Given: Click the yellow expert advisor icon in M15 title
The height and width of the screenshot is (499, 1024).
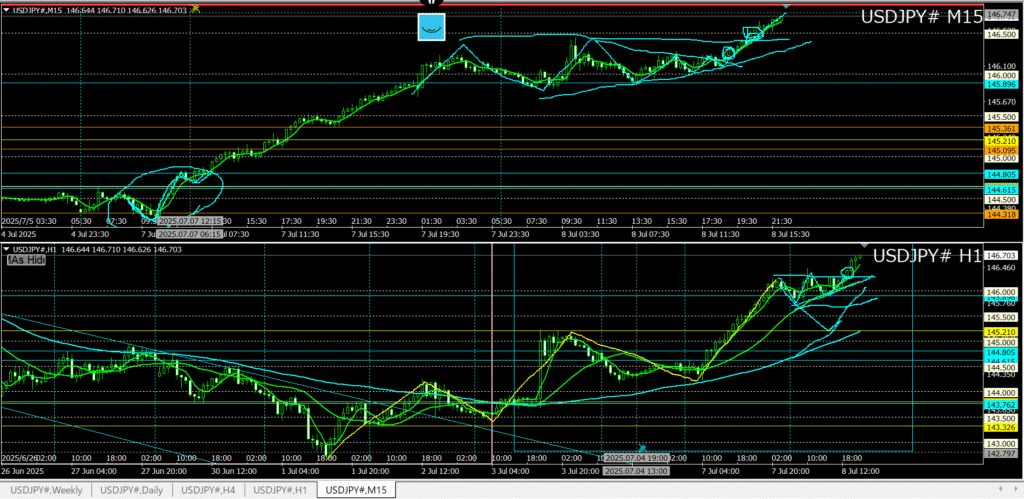Looking at the screenshot, I should coord(196,8).
